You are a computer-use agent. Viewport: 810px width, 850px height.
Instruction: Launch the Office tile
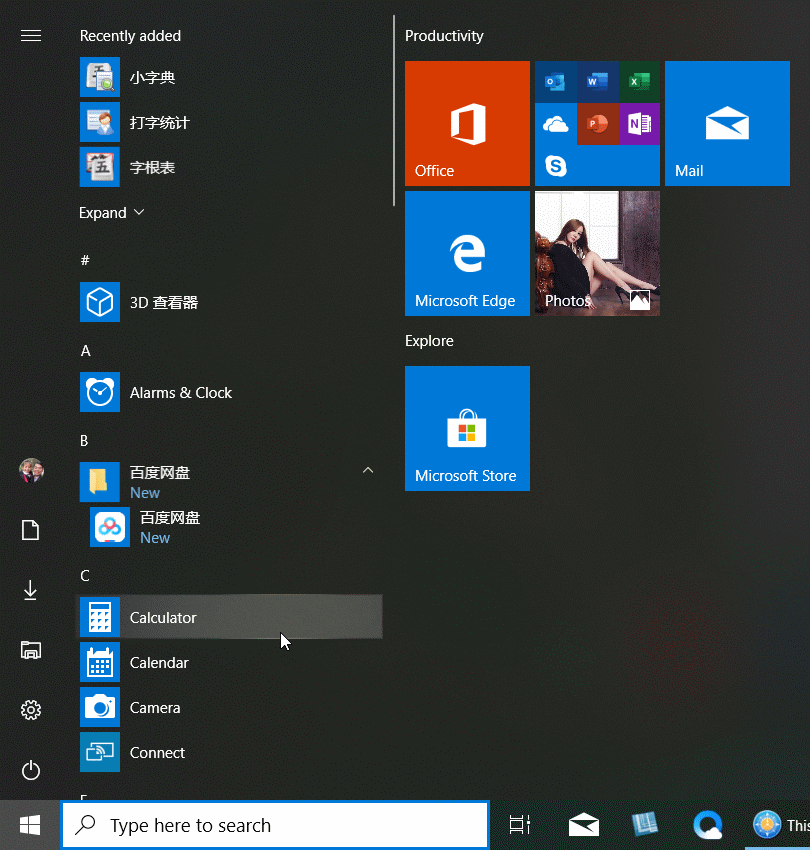click(x=467, y=124)
